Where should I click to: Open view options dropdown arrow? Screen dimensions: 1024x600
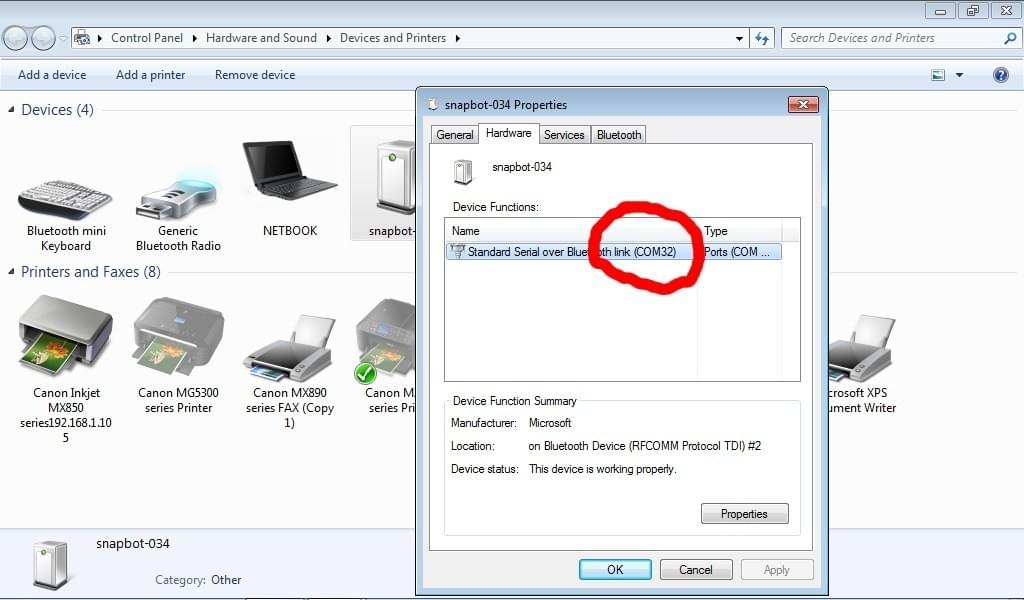(959, 75)
